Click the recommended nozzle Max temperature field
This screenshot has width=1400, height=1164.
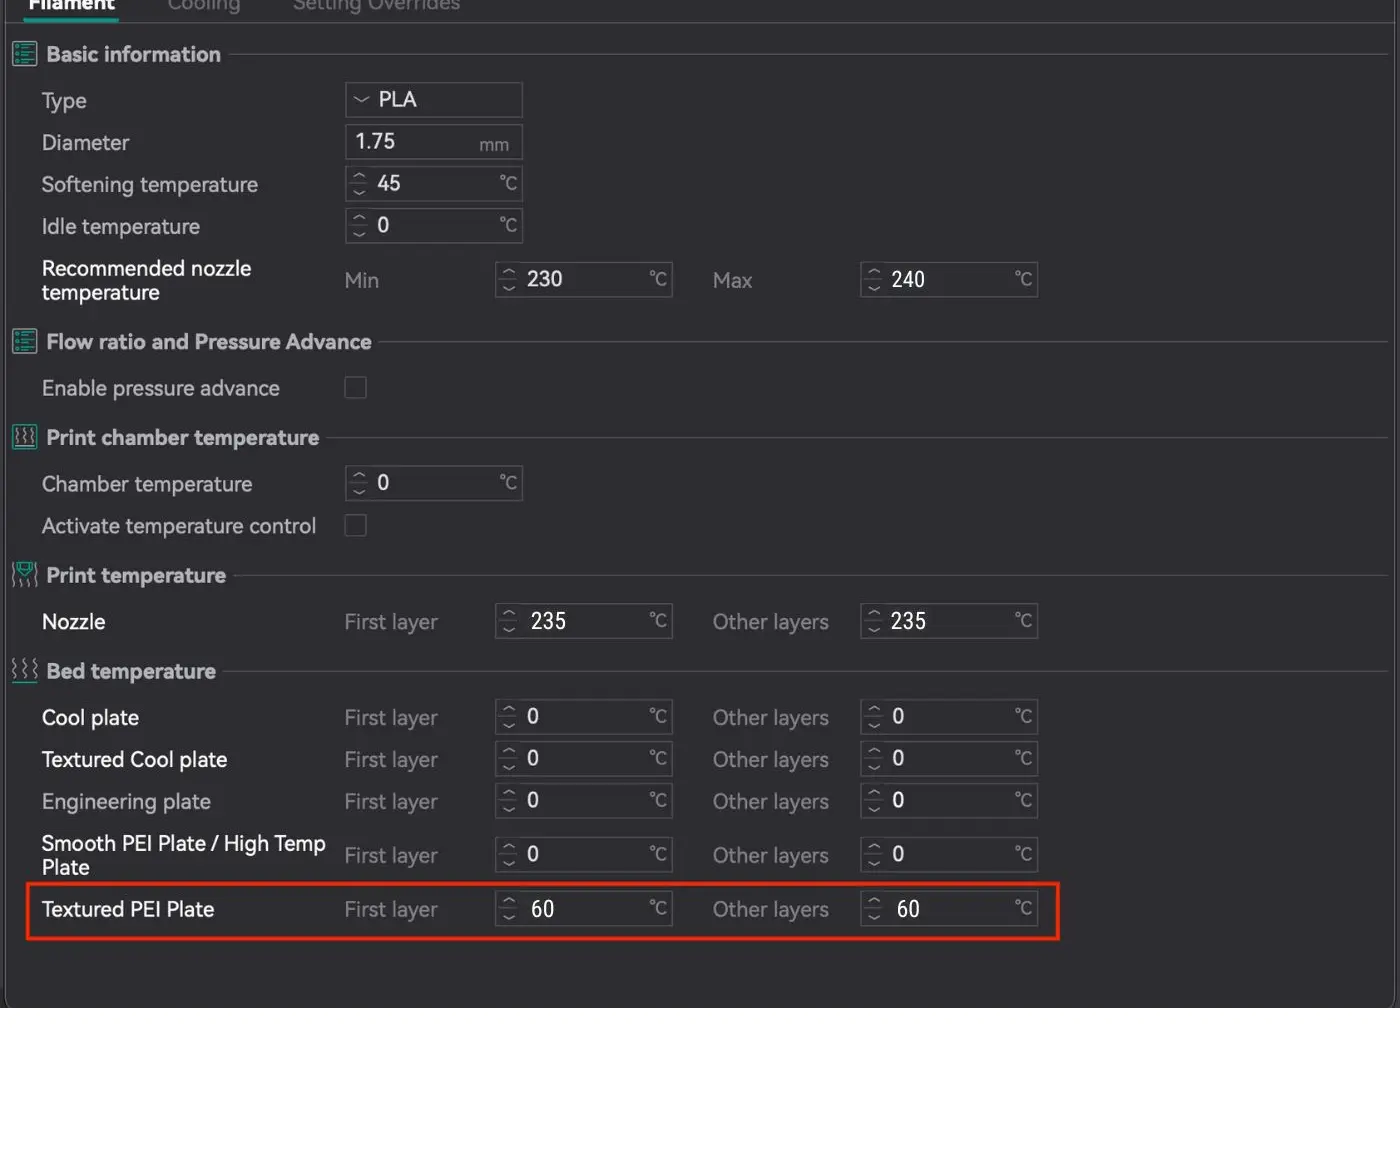[x=949, y=280]
